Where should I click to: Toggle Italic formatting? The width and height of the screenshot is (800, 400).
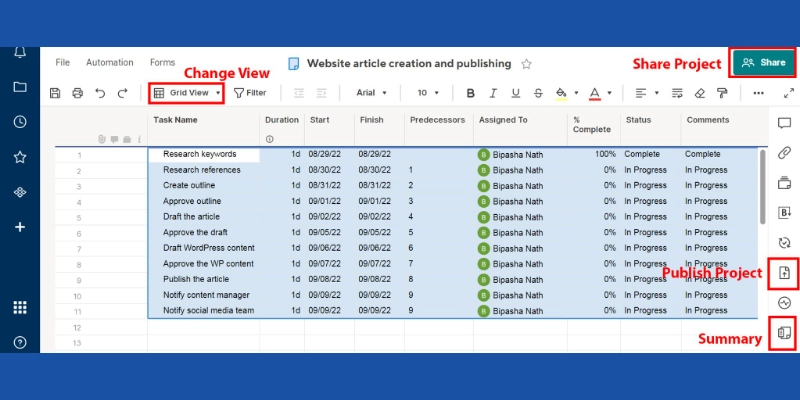[x=494, y=93]
